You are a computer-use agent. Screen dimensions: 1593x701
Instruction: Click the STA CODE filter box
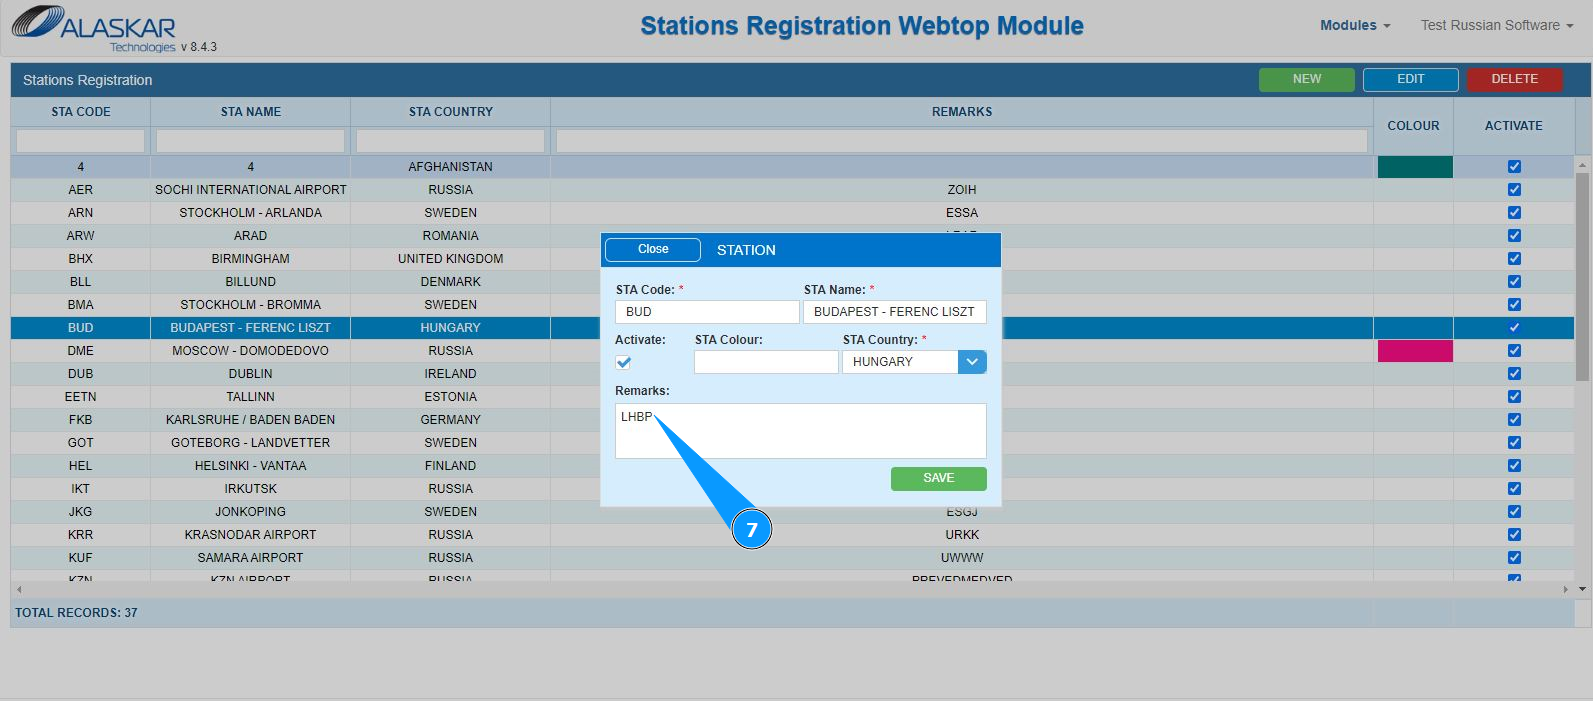(x=81, y=141)
